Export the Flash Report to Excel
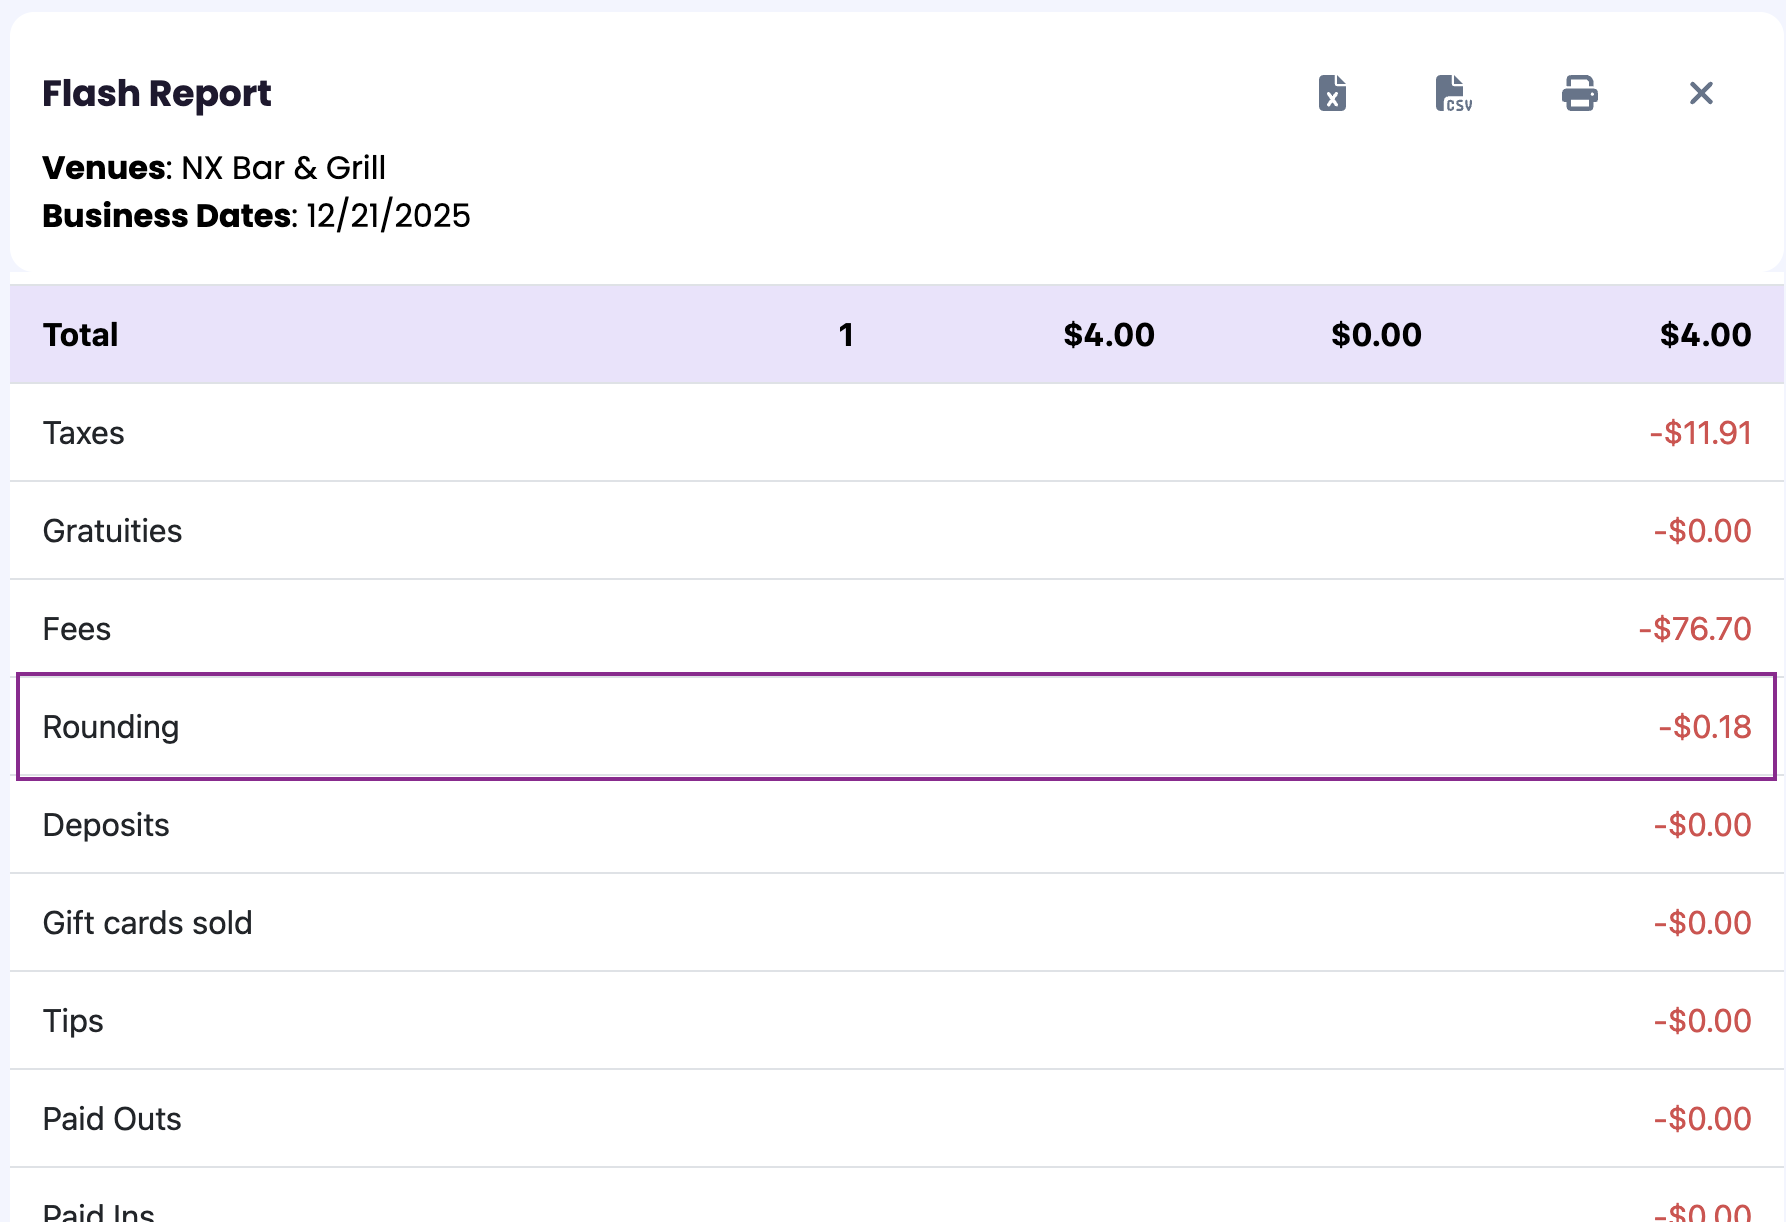1786x1222 pixels. [1332, 93]
